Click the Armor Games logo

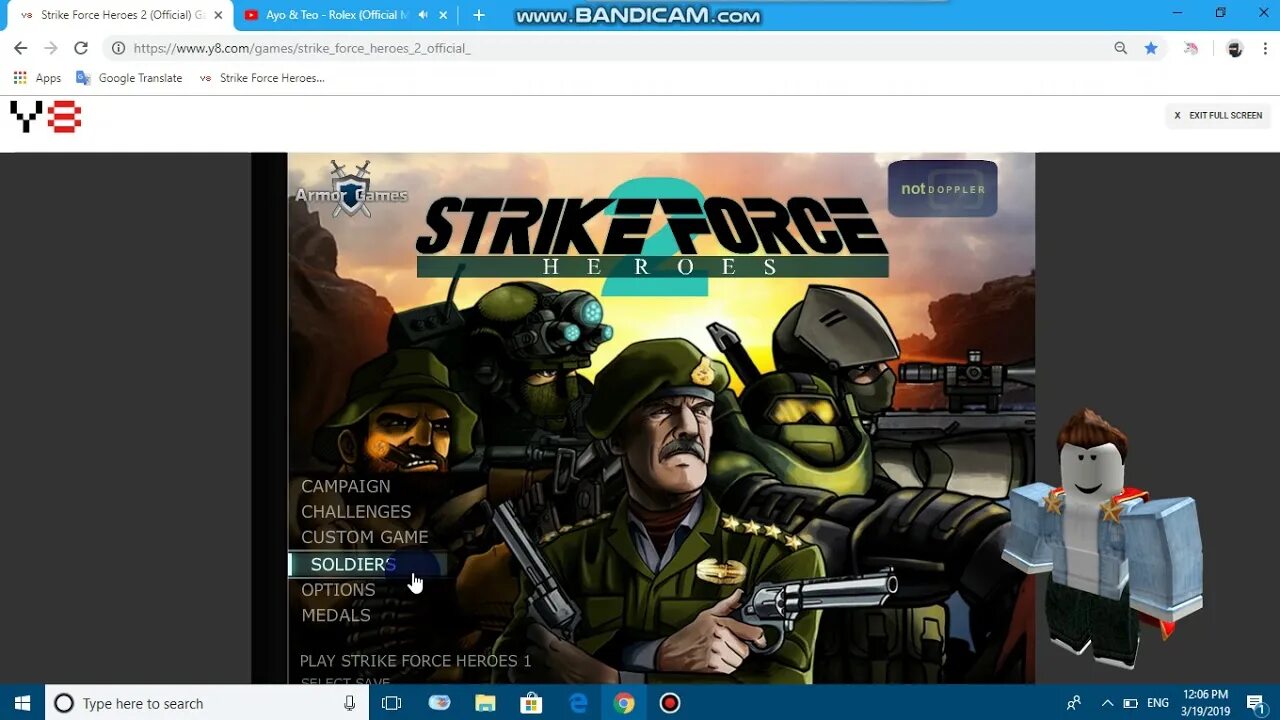point(351,188)
